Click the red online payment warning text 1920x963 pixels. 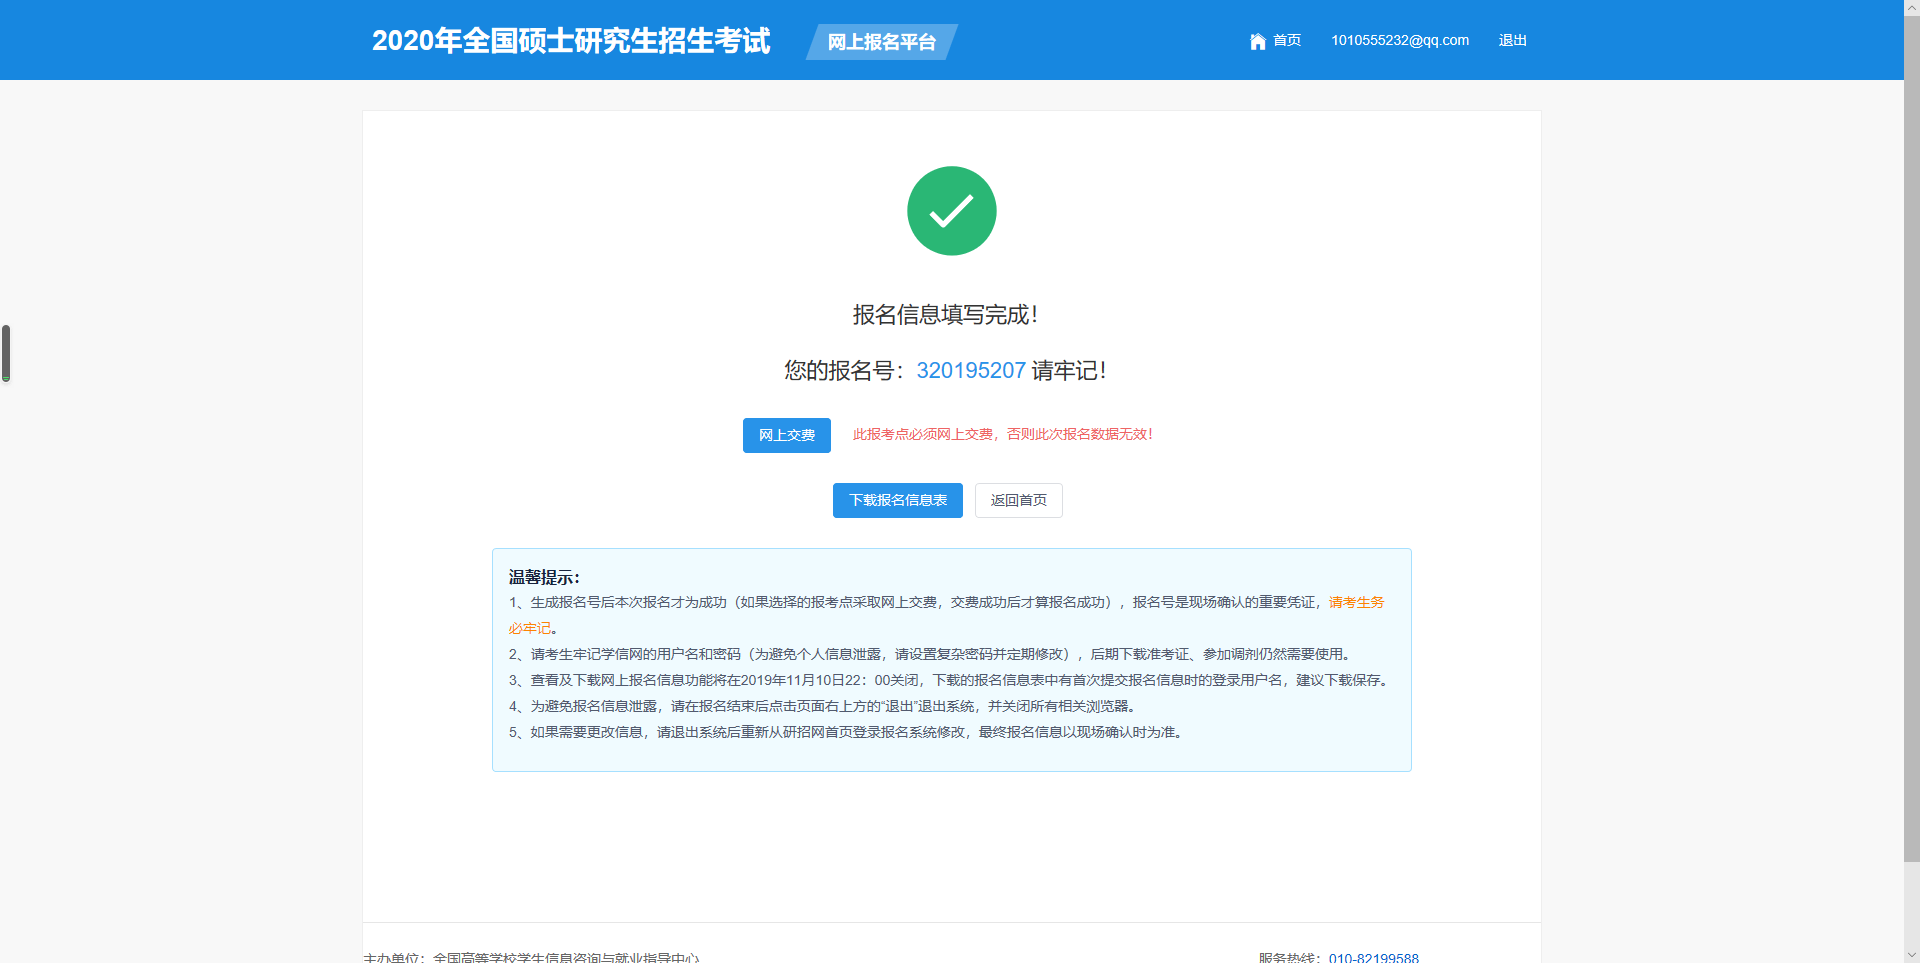coord(1002,435)
